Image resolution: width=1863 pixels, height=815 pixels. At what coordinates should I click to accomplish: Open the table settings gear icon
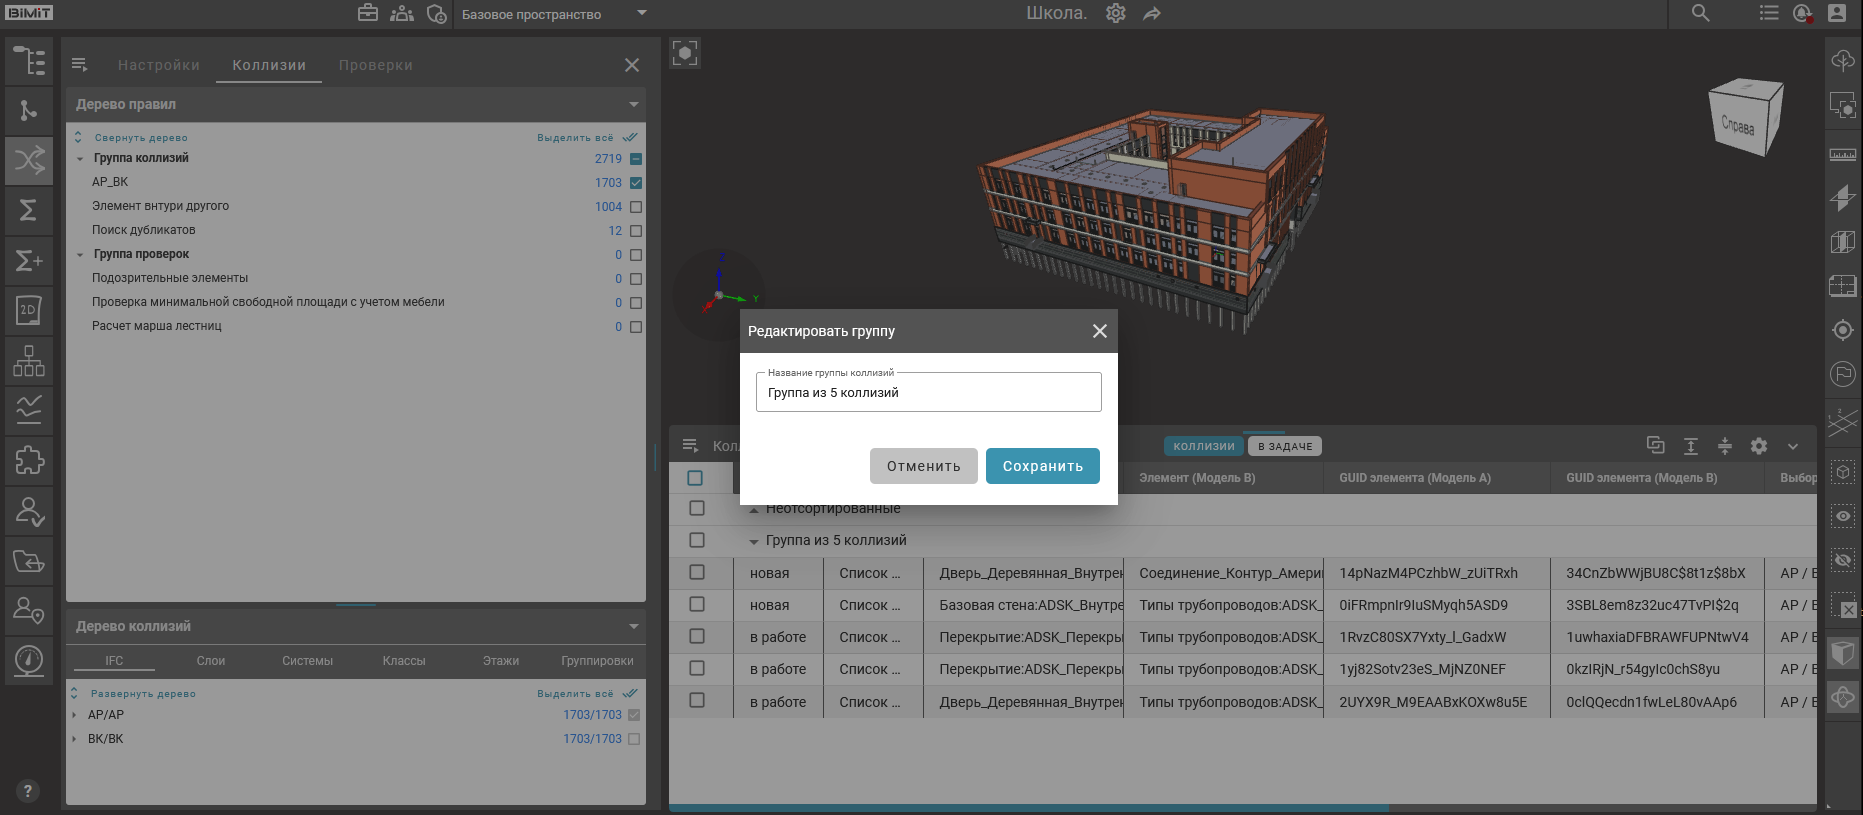pyautogui.click(x=1759, y=446)
